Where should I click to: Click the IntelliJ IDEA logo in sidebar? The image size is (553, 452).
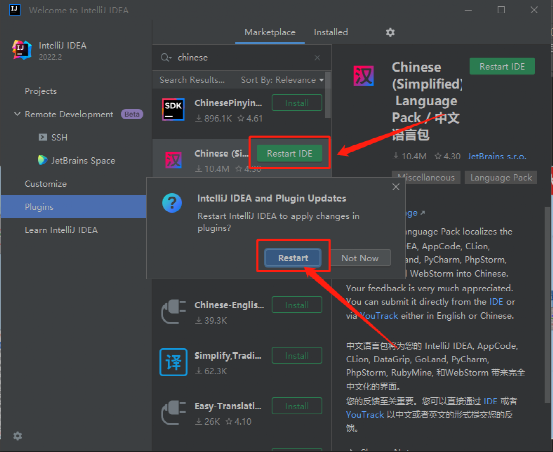(22, 50)
